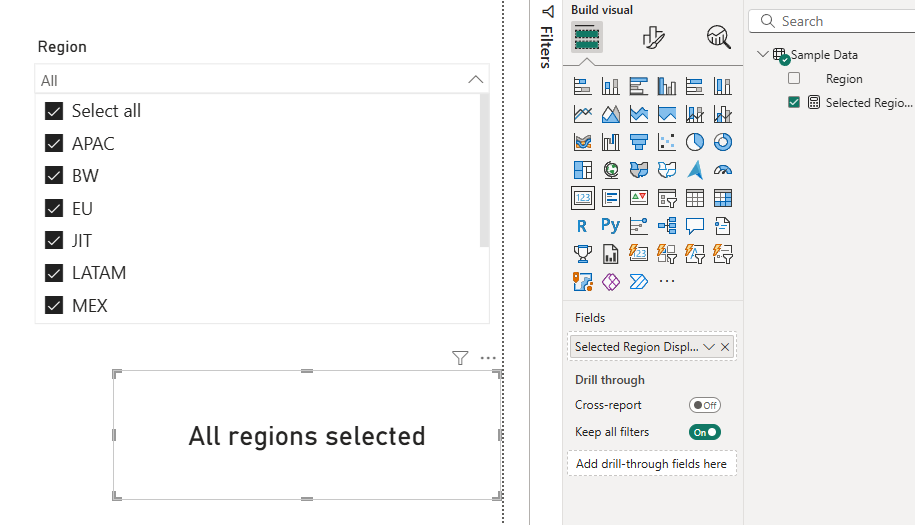This screenshot has width=915, height=525.
Task: Open More options on the card visual
Action: (x=488, y=358)
